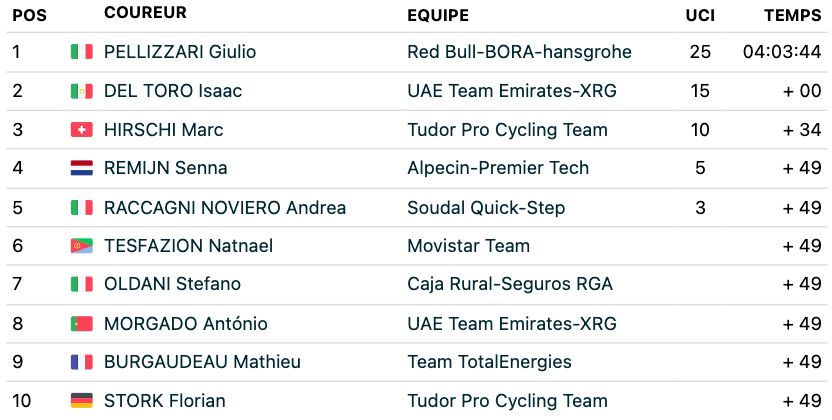Click the Mexican flag beside DEL TORO Isaac
832x420 pixels.
pos(82,91)
